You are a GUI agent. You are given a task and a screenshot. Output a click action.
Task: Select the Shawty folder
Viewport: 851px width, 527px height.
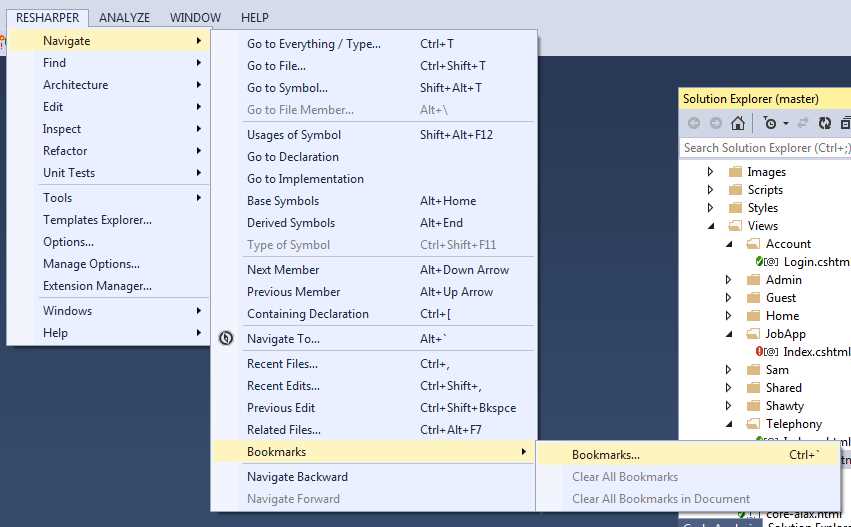coord(784,406)
